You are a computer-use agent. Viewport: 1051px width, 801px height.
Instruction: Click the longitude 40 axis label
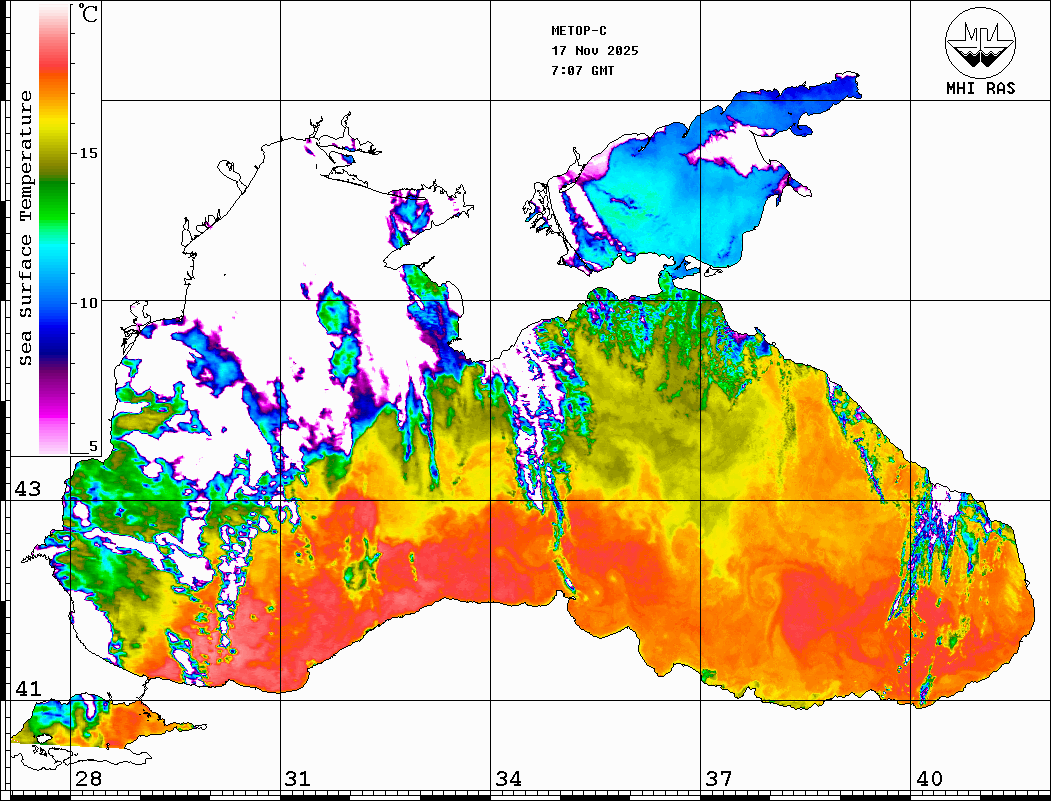[928, 779]
